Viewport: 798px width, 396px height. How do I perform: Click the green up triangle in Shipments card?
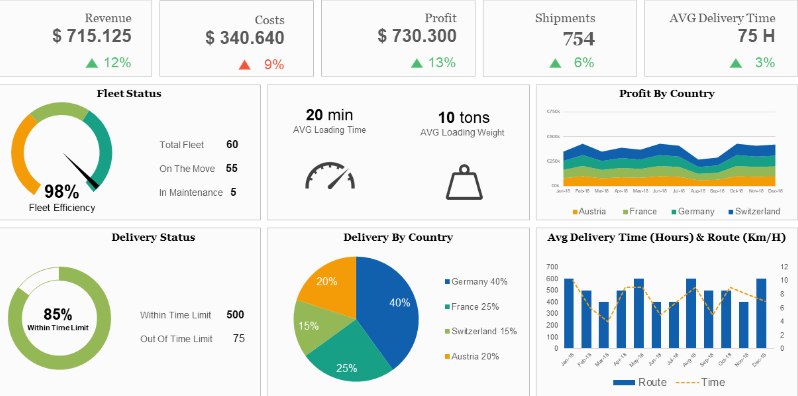pyautogui.click(x=555, y=63)
